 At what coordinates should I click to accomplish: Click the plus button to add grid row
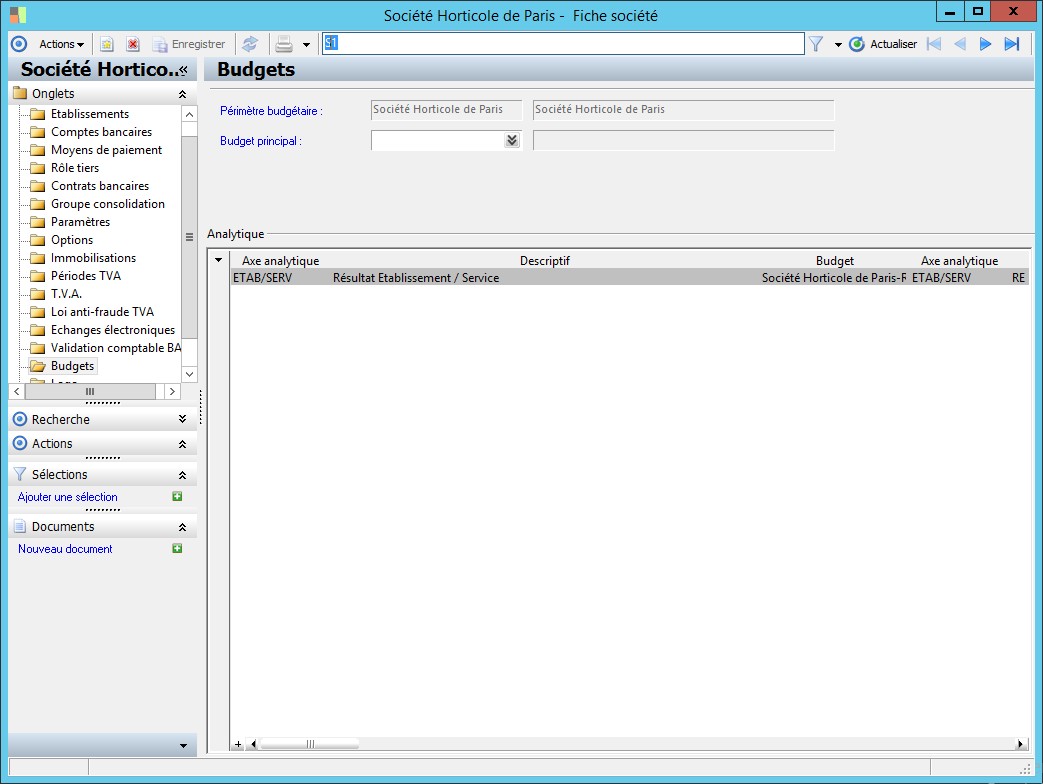238,744
